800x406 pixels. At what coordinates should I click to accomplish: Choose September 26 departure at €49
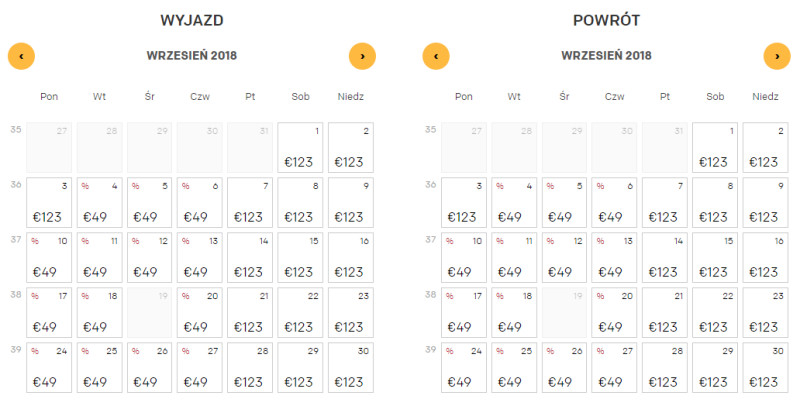coord(149,368)
